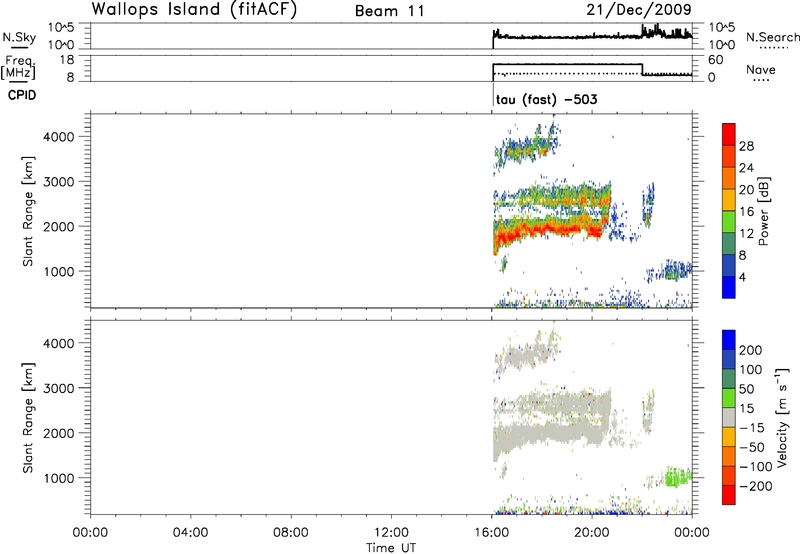Click the '20:00' time axis tick label

(592, 533)
